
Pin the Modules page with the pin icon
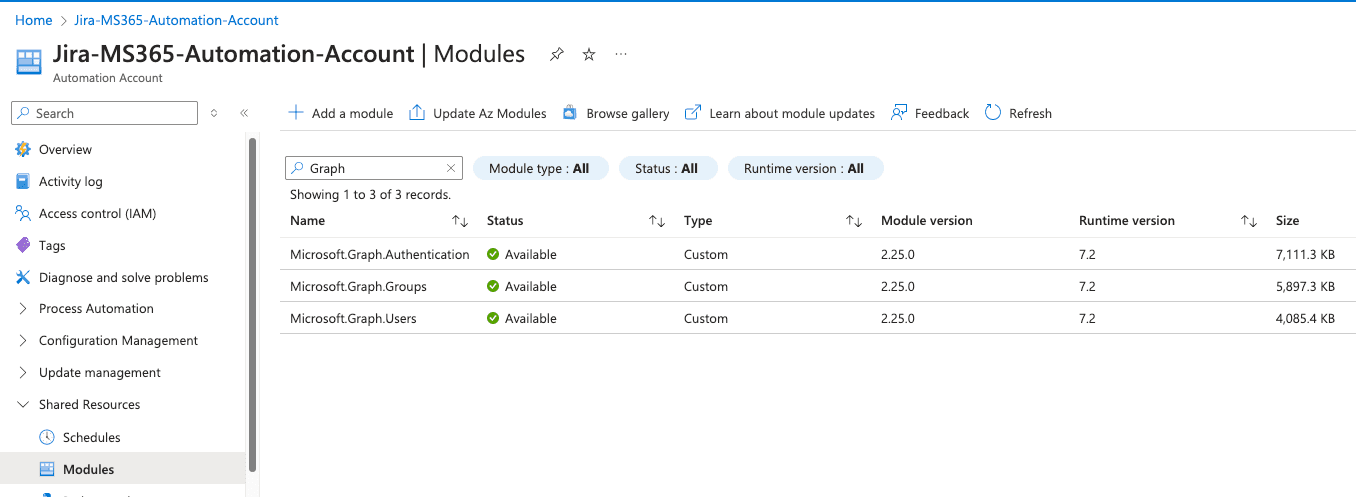coord(557,55)
